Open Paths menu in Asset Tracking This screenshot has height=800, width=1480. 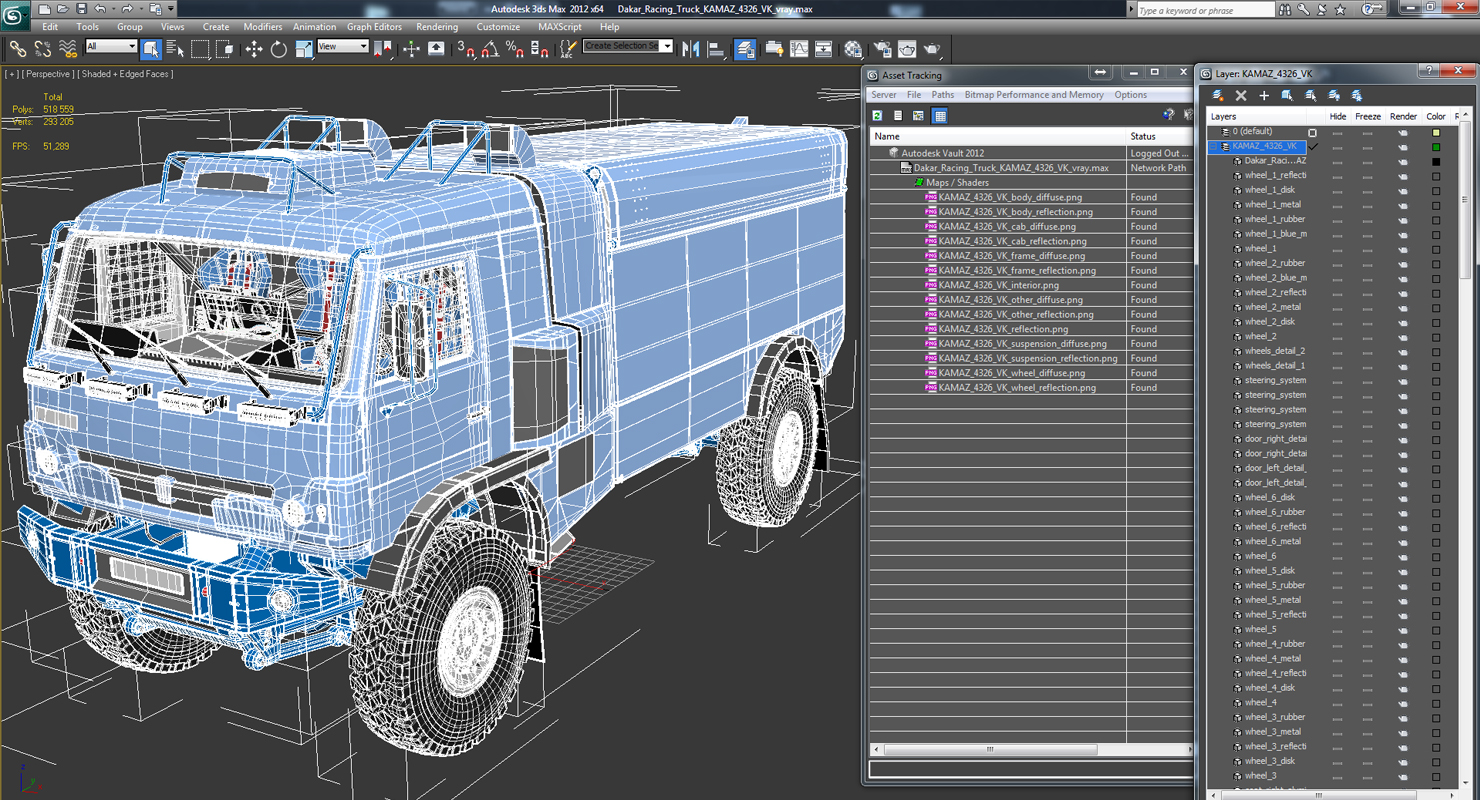click(943, 95)
